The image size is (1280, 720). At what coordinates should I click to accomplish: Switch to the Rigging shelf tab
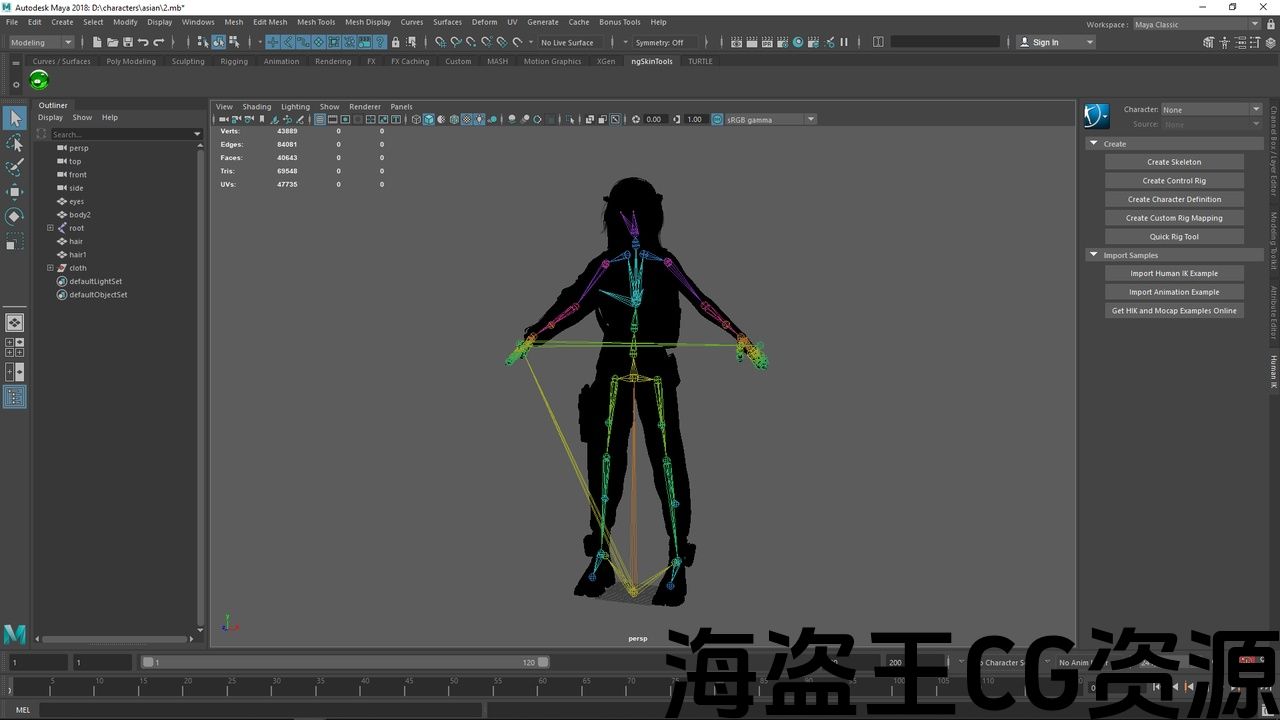pos(234,61)
